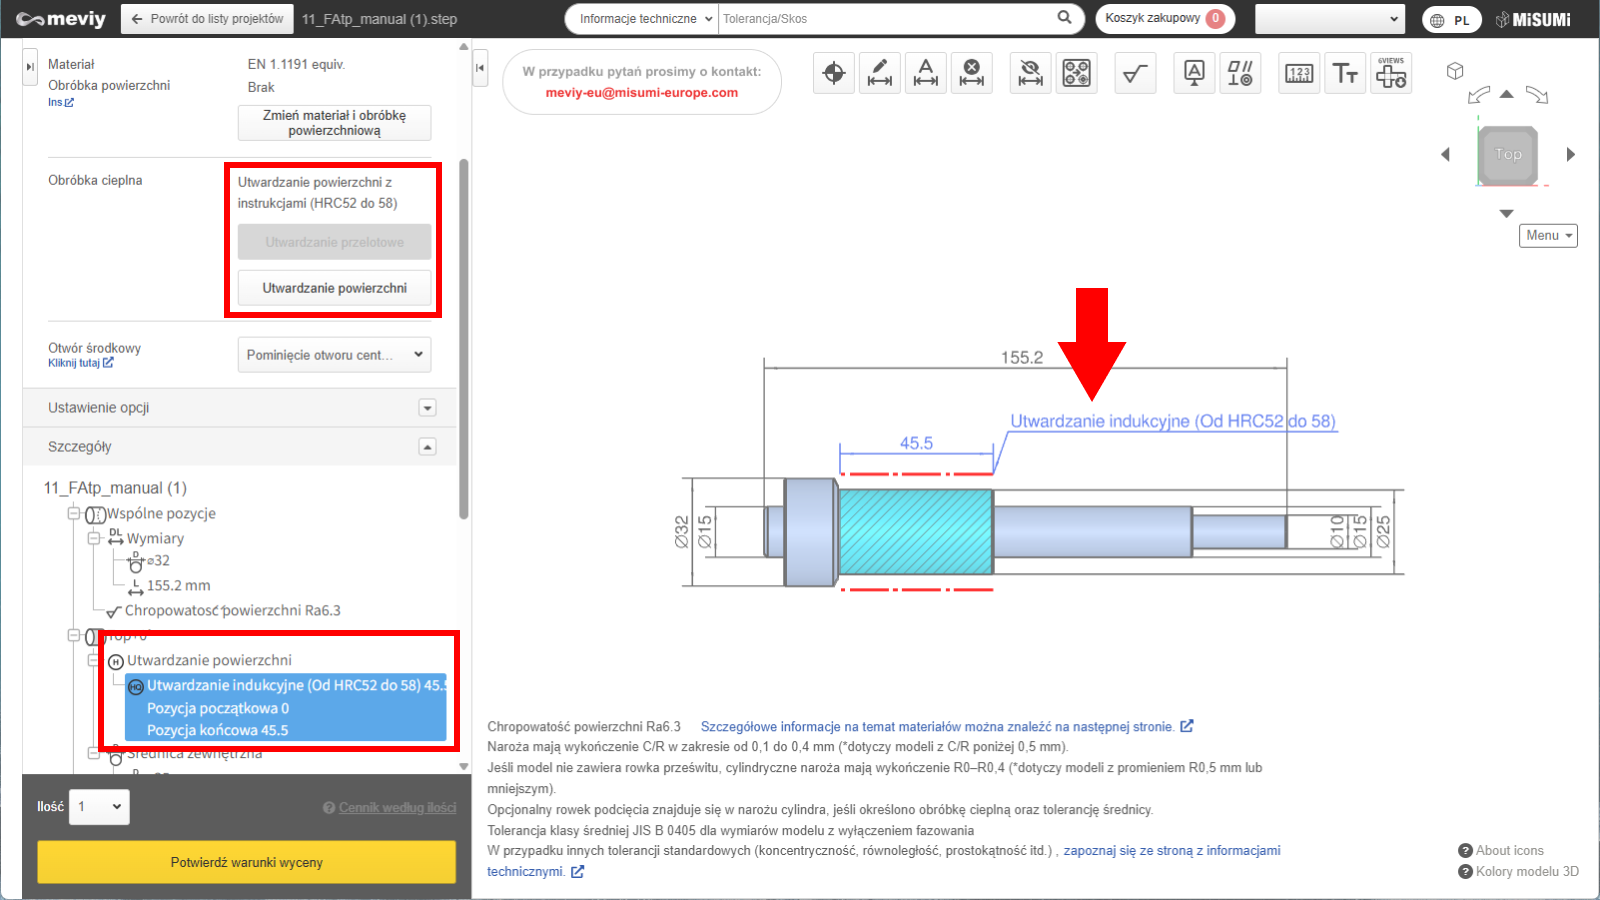Click the 6VIEWS download icon
Viewport: 1600px width, 900px height.
point(1391,73)
